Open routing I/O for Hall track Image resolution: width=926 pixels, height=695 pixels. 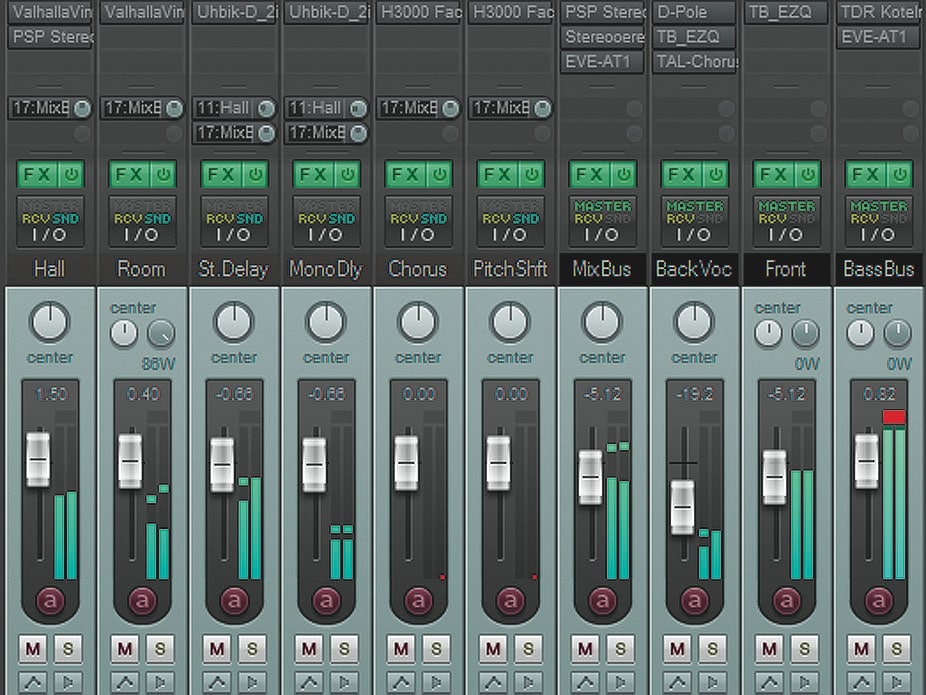[x=50, y=221]
